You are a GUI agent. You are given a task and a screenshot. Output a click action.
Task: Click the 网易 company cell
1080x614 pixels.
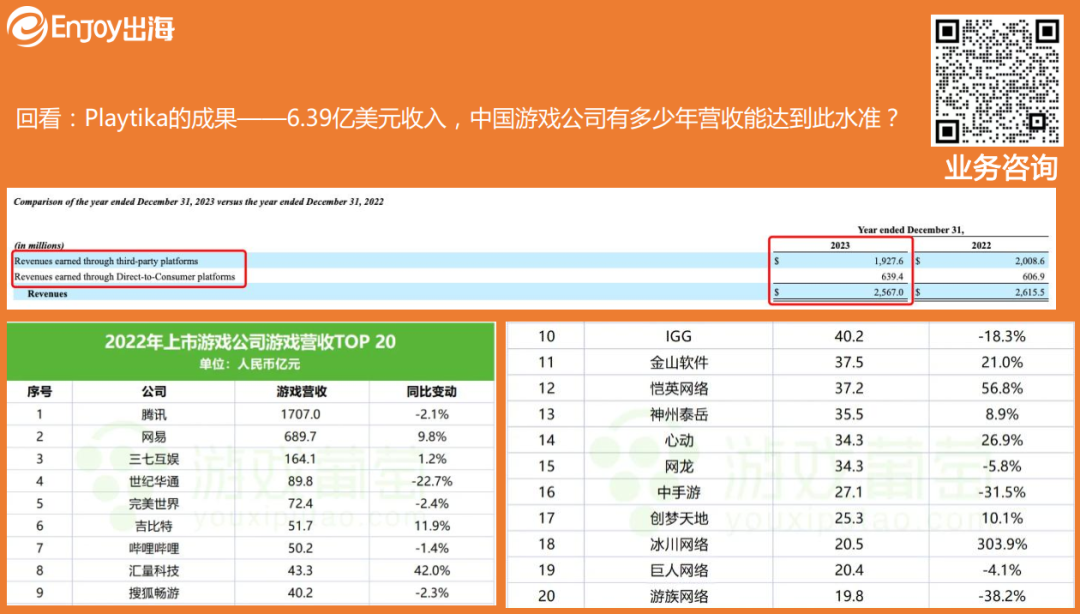(x=154, y=437)
